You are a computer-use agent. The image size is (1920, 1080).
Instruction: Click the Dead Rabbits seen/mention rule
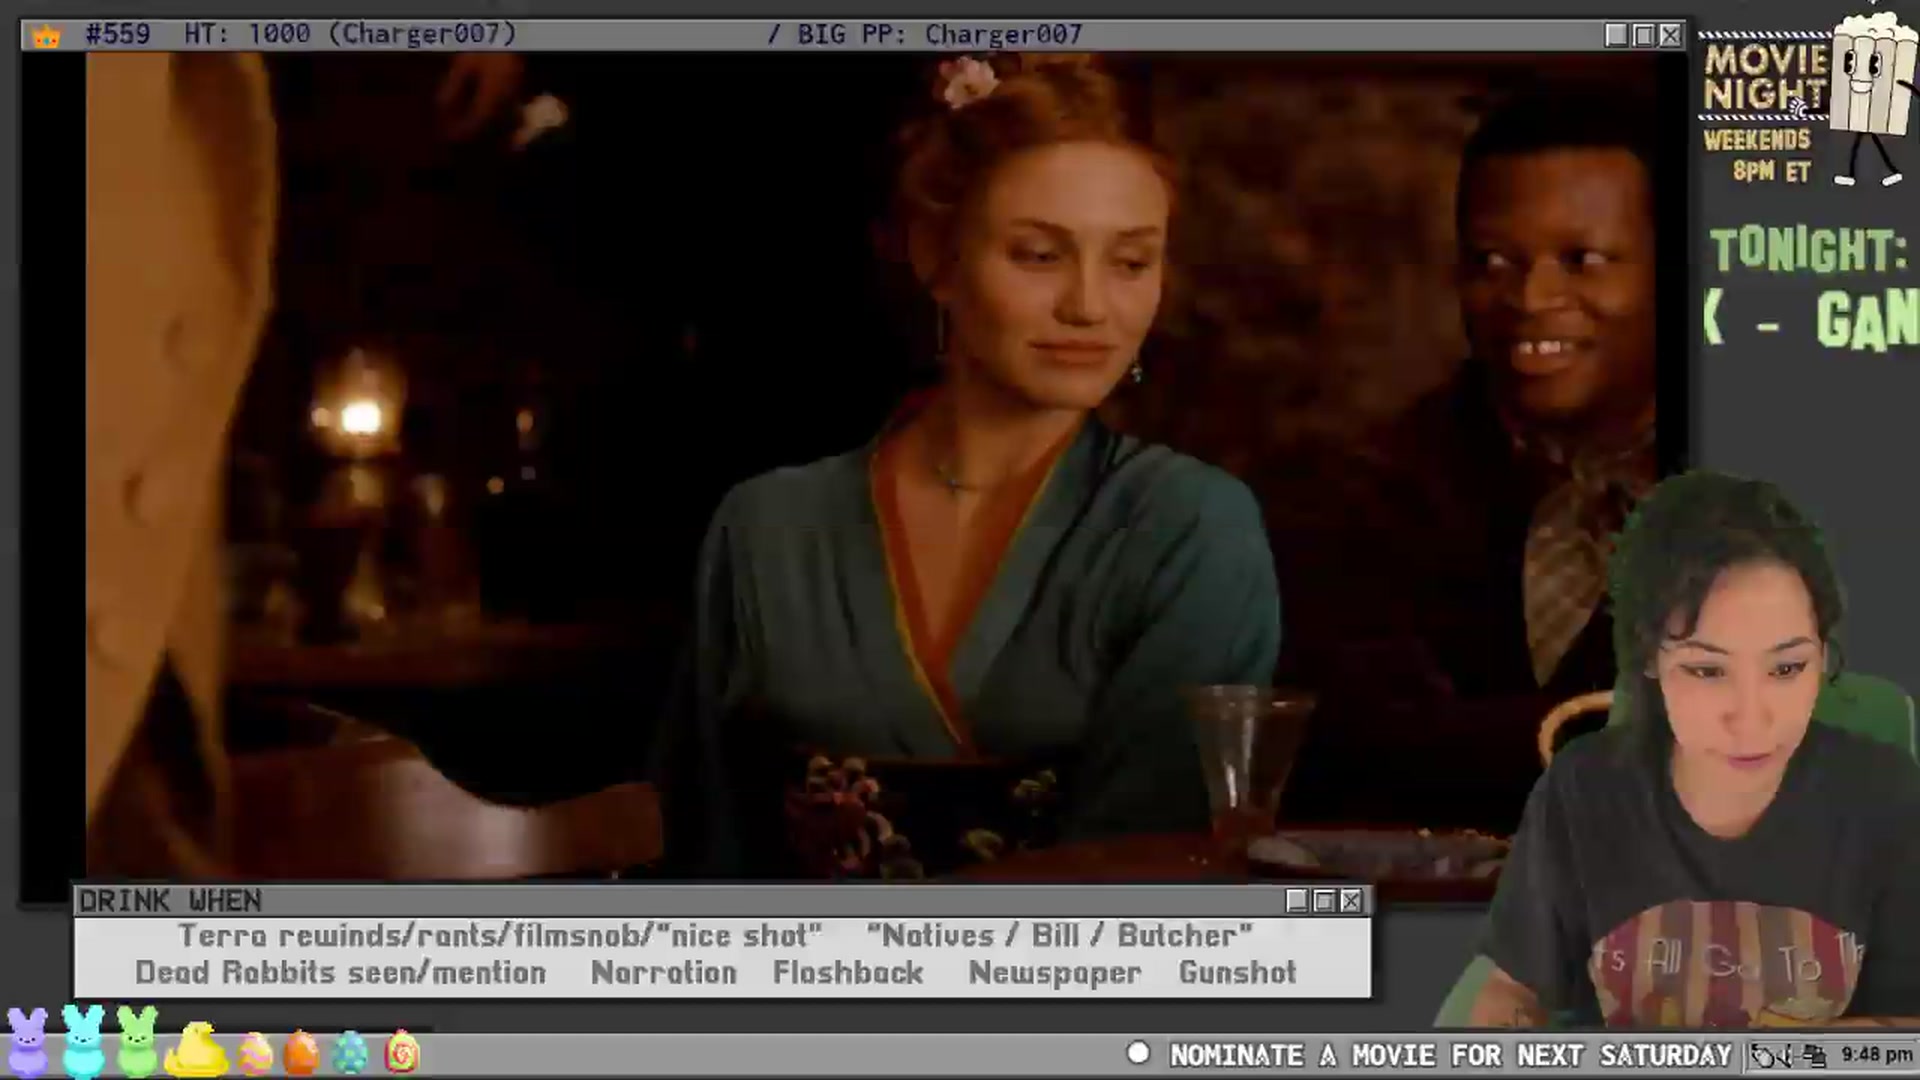click(x=341, y=973)
